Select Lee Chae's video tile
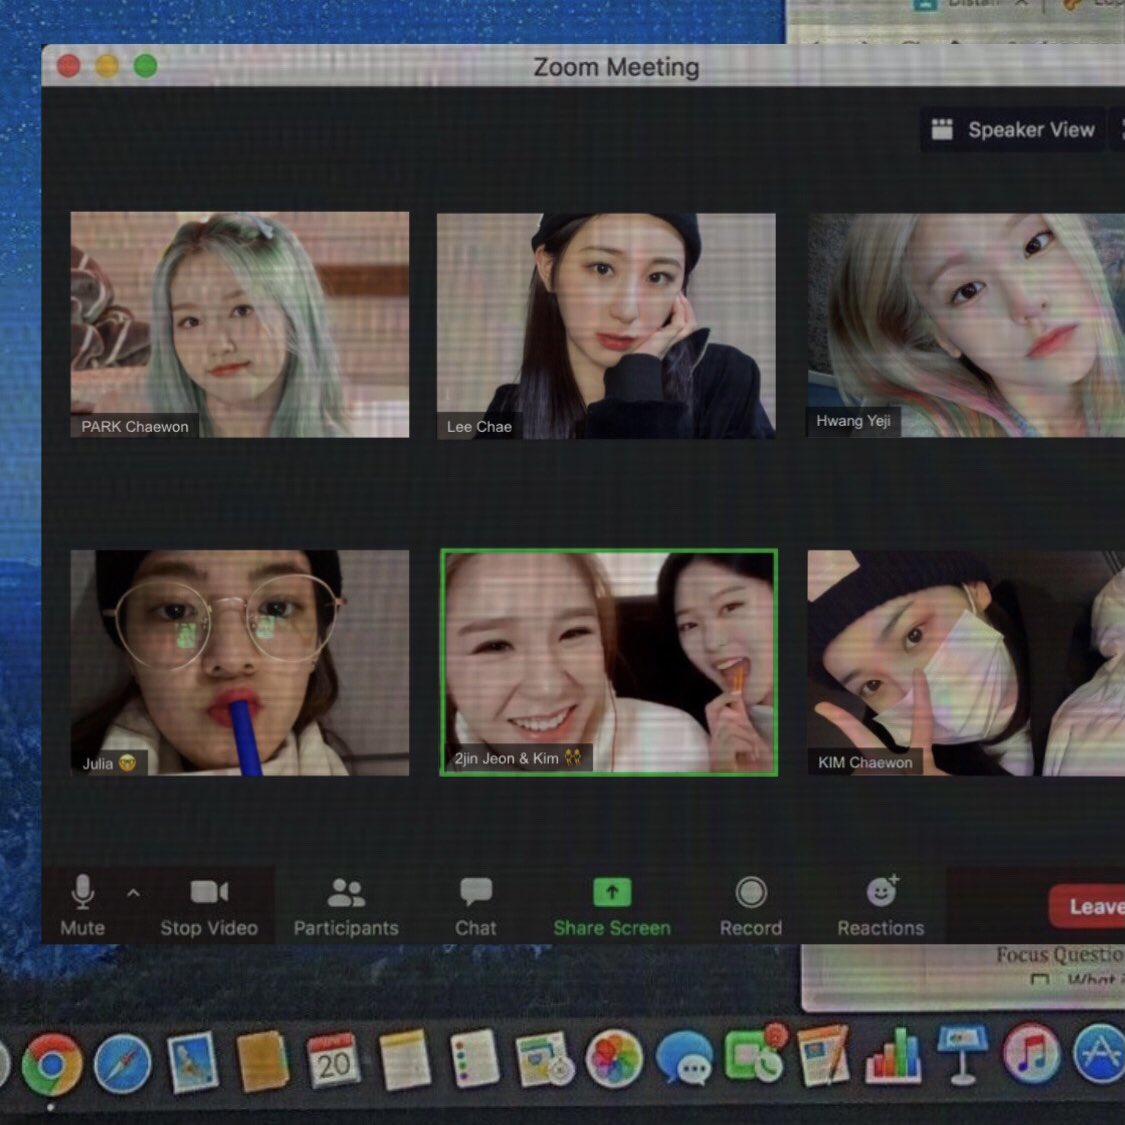The height and width of the screenshot is (1125, 1125). (606, 326)
